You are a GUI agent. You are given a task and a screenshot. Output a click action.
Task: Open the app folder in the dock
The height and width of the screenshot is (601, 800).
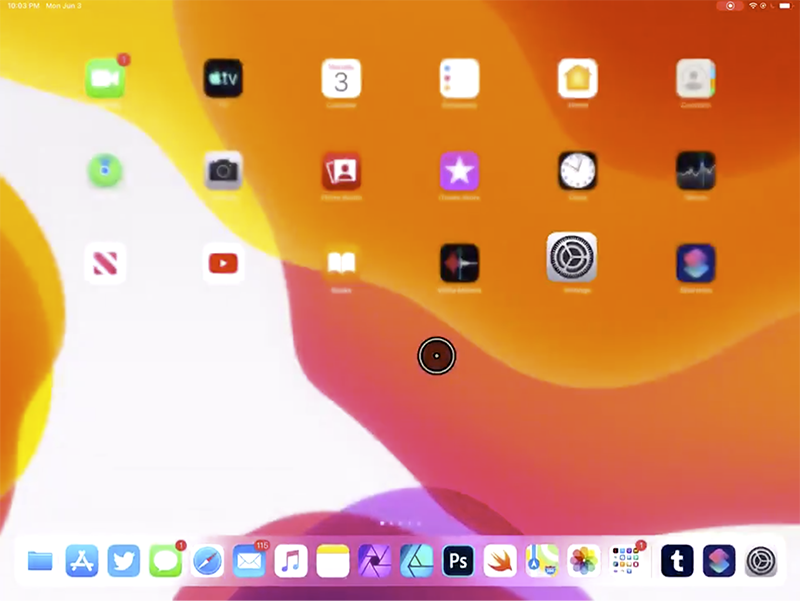click(626, 561)
